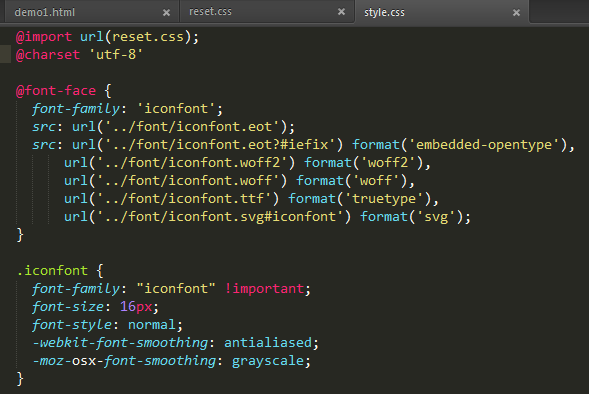Place cursor on @import url(reset.css) line
The width and height of the screenshot is (589, 394).
point(107,37)
